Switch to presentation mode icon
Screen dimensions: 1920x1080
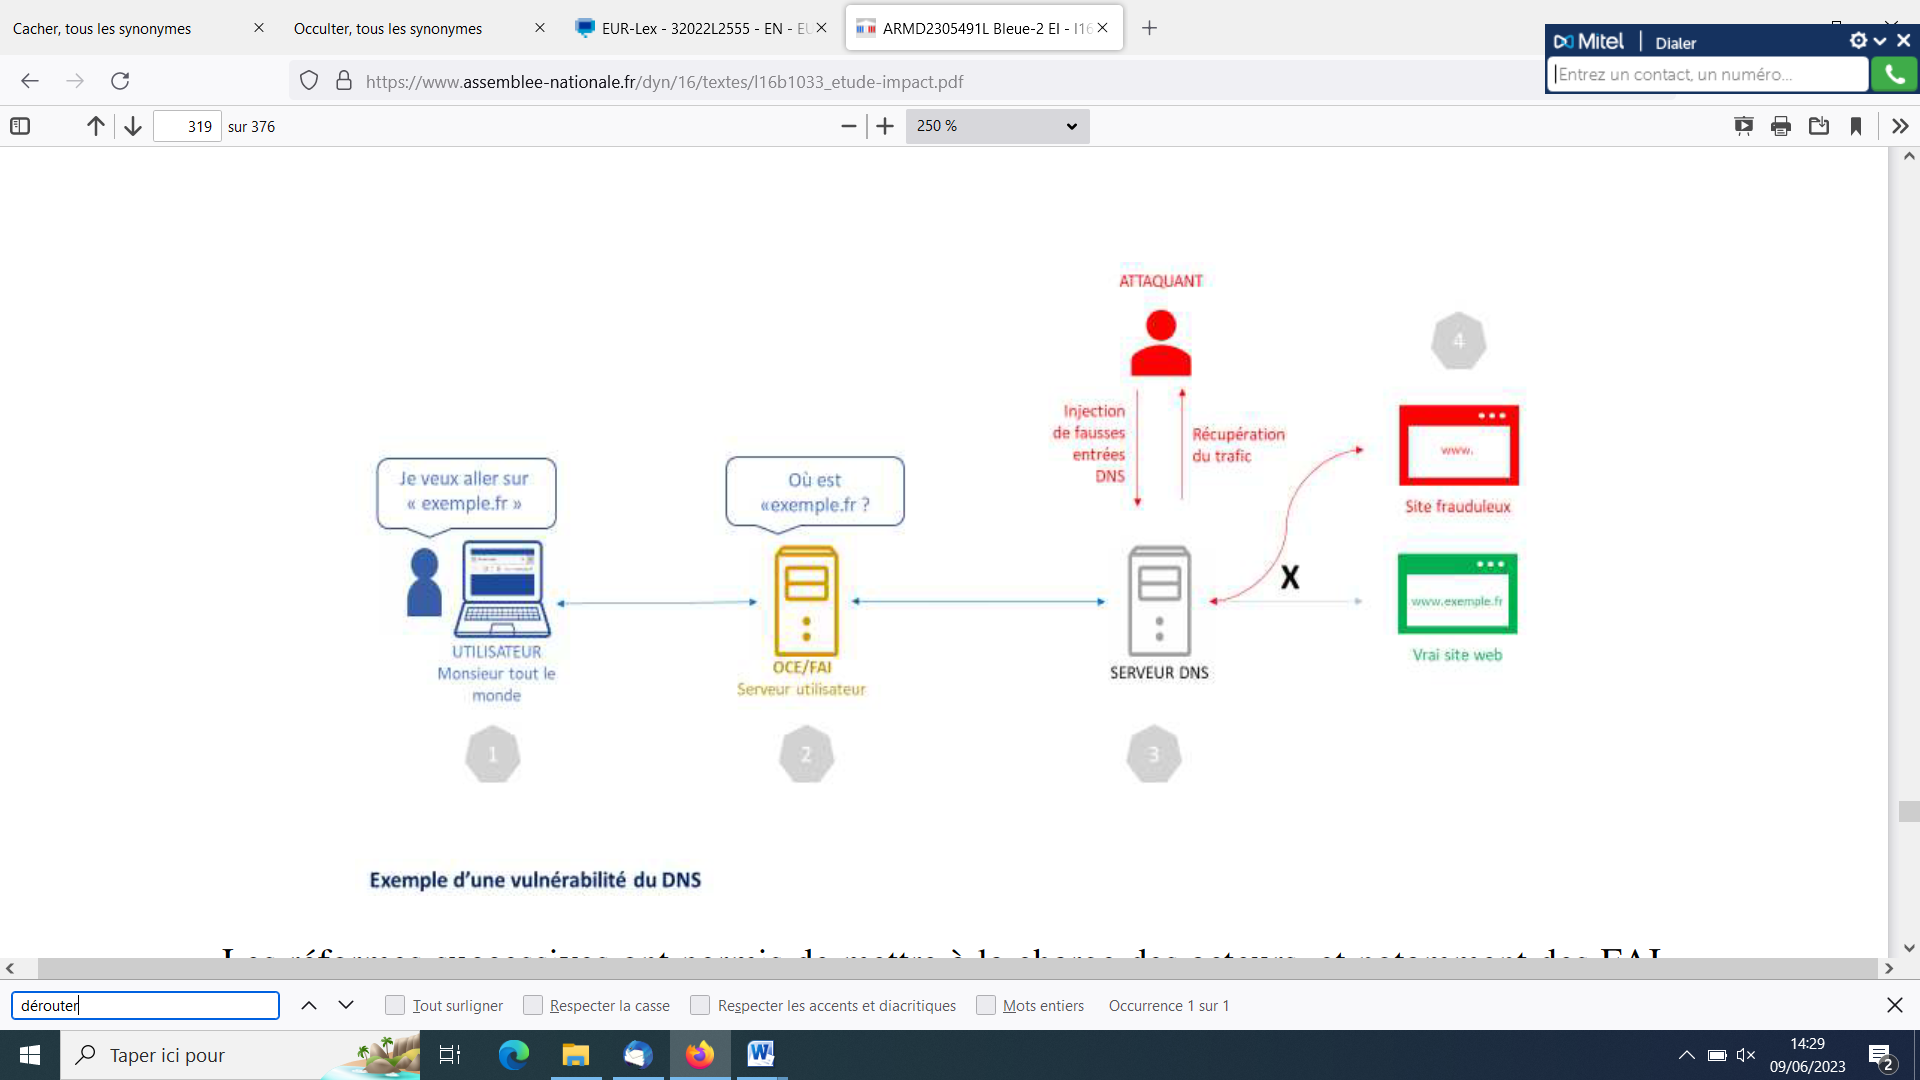[1743, 126]
